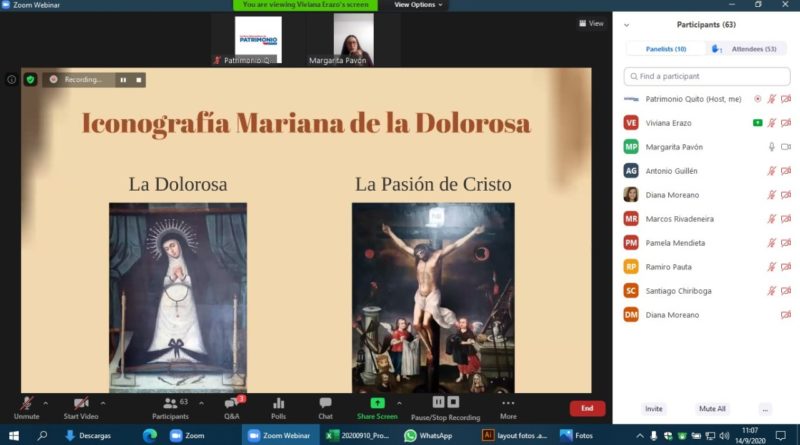Click the Patrimonio Quito video thumbnail

click(x=258, y=40)
